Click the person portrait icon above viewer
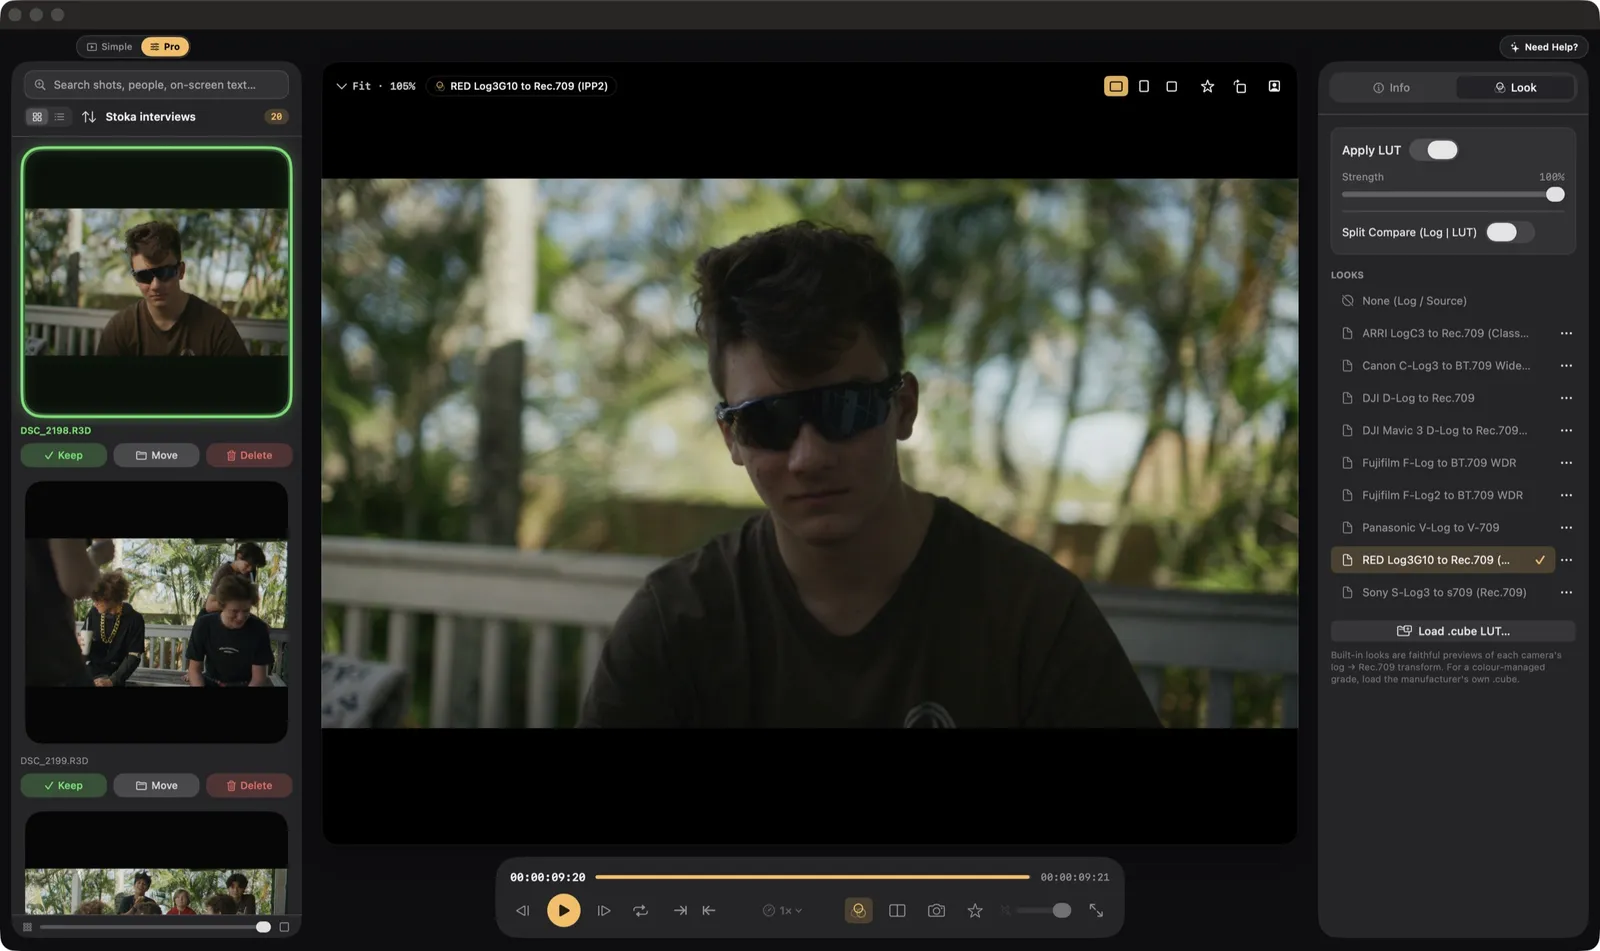Image resolution: width=1600 pixels, height=951 pixels. point(1274,87)
